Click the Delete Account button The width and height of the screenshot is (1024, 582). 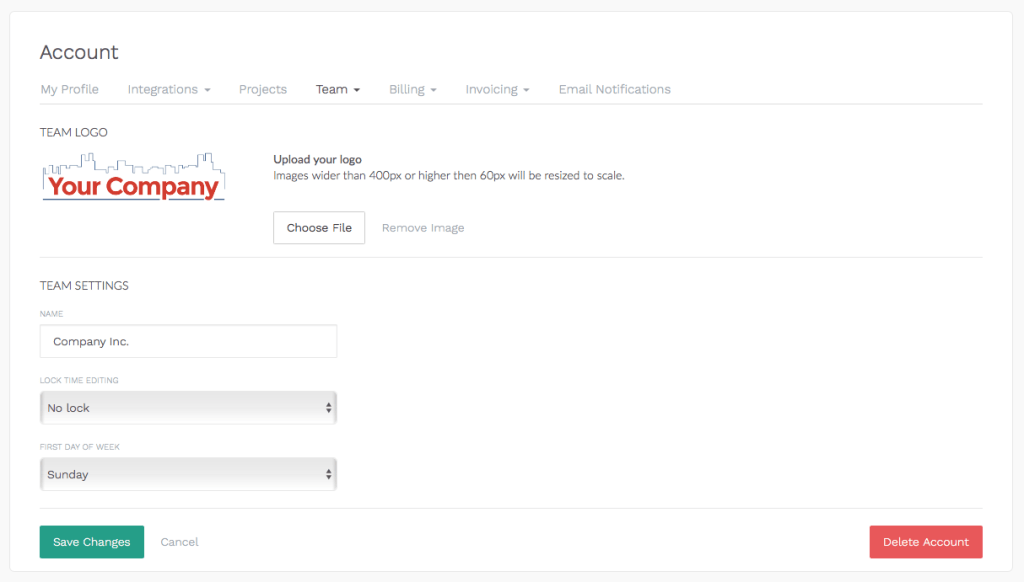pos(925,542)
